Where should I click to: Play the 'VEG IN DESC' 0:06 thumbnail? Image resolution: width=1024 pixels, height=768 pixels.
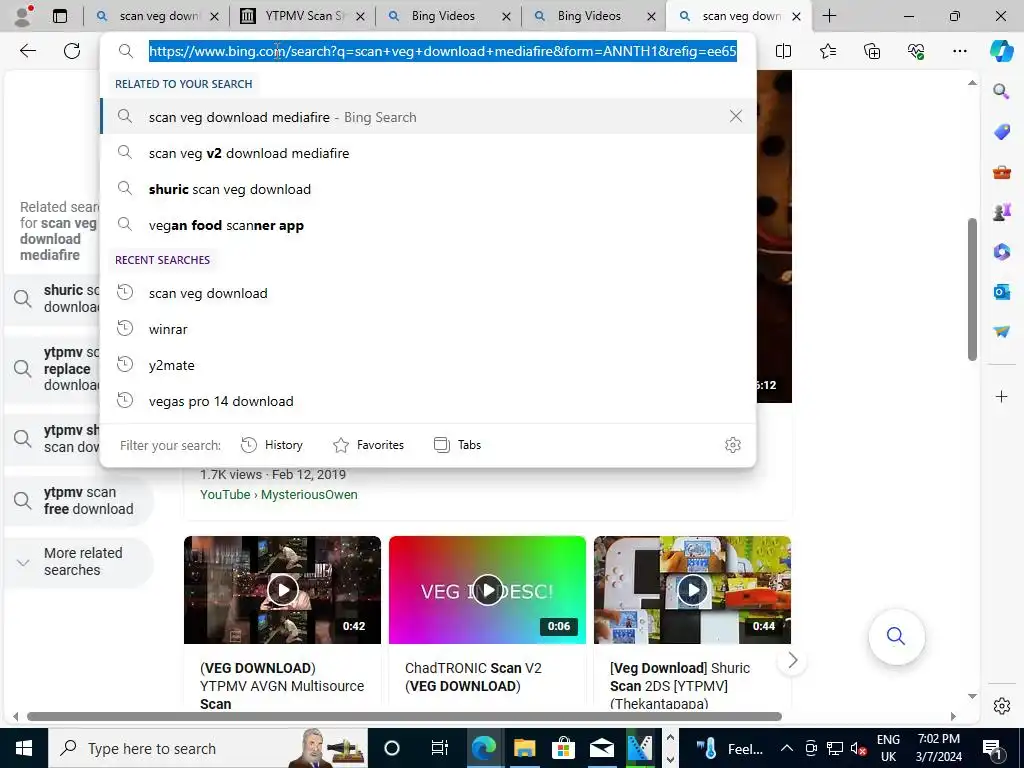click(x=487, y=590)
